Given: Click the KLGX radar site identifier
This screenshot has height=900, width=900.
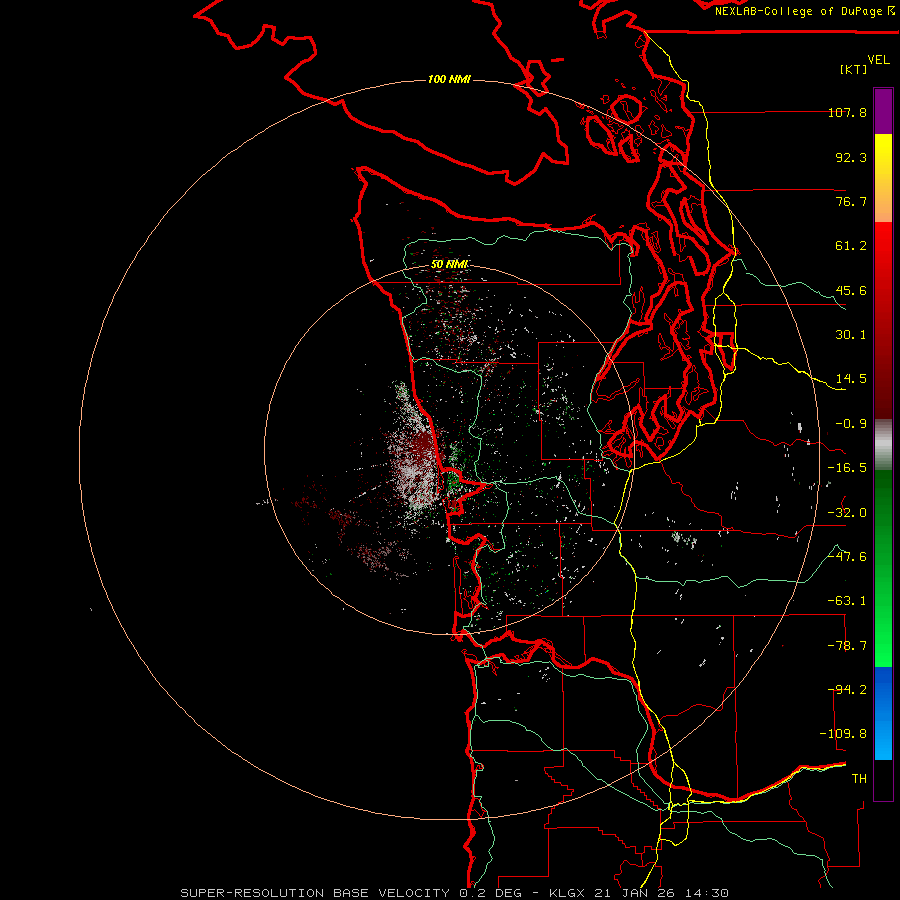Looking at the screenshot, I should coord(567,893).
